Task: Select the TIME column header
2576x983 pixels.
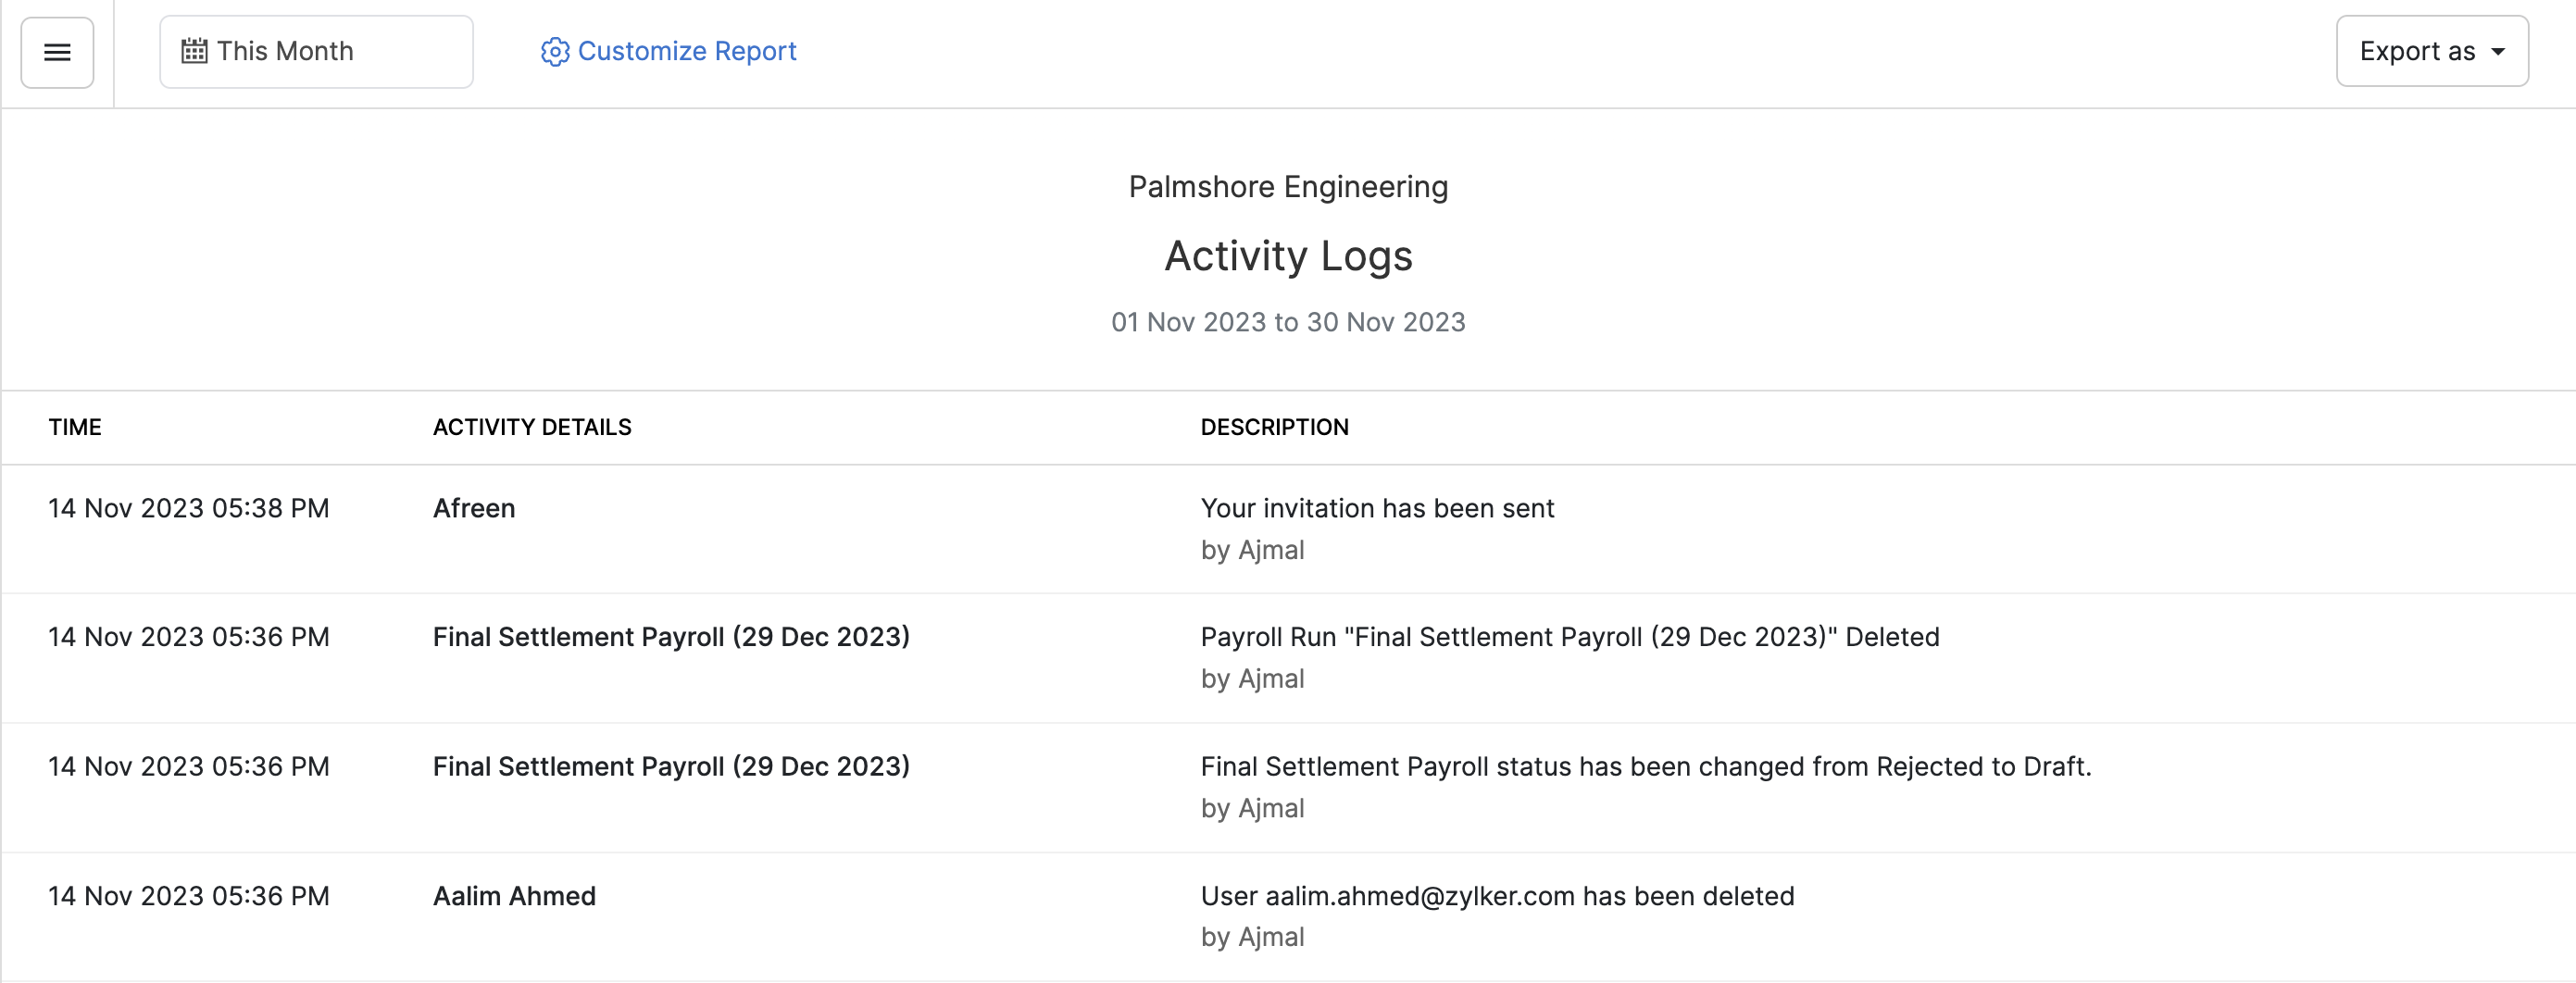Action: (75, 427)
